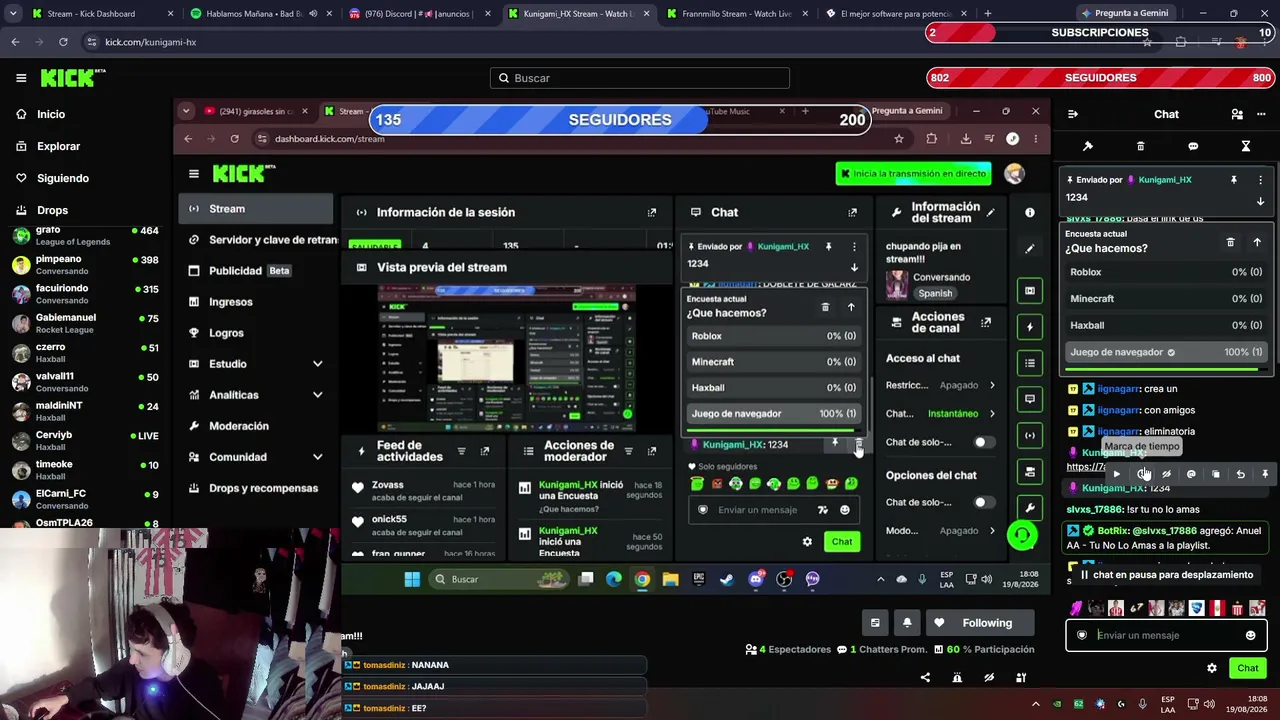Click the chat en pausa para desplazamiento banner

click(x=1165, y=575)
